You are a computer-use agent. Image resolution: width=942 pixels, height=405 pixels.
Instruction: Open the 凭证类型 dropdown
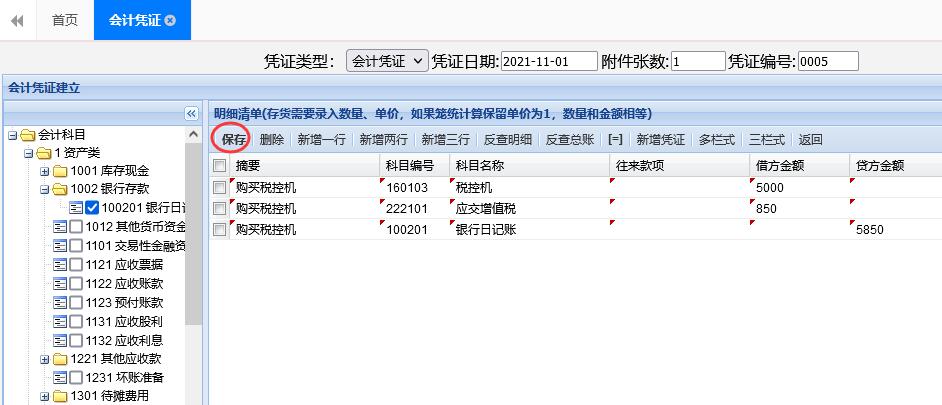click(x=387, y=61)
